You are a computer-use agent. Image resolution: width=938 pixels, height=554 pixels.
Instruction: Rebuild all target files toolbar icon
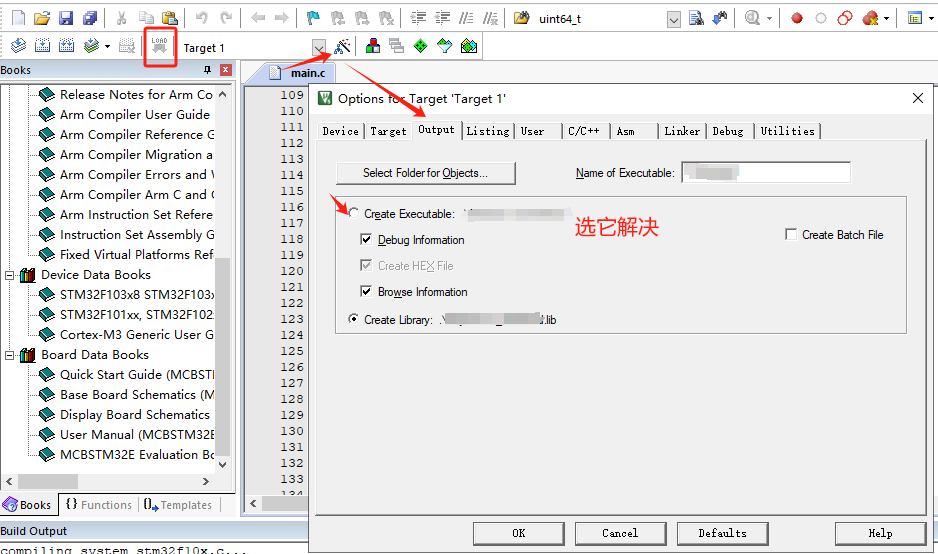(x=66, y=45)
